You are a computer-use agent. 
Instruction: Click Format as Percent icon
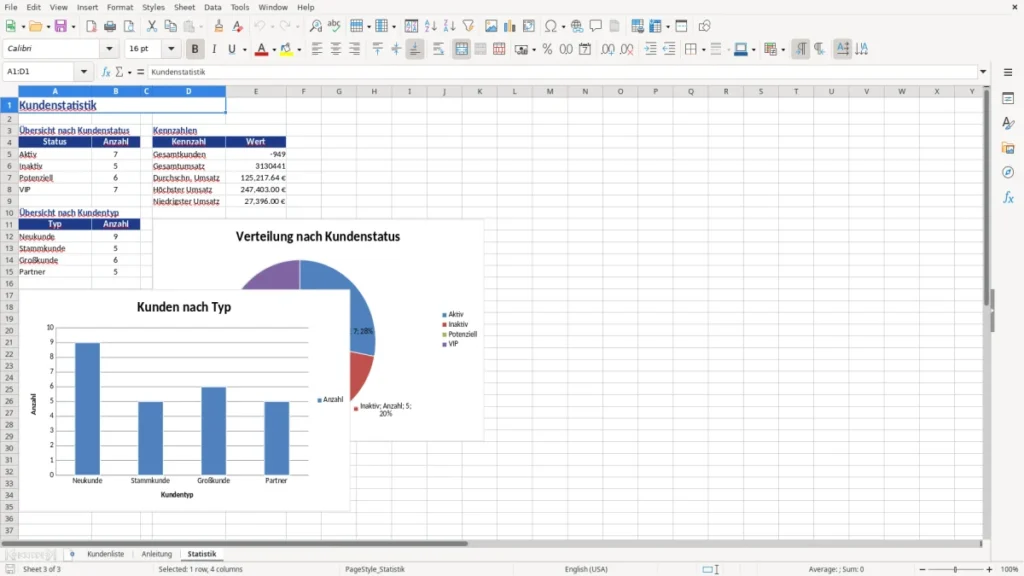pyautogui.click(x=547, y=49)
